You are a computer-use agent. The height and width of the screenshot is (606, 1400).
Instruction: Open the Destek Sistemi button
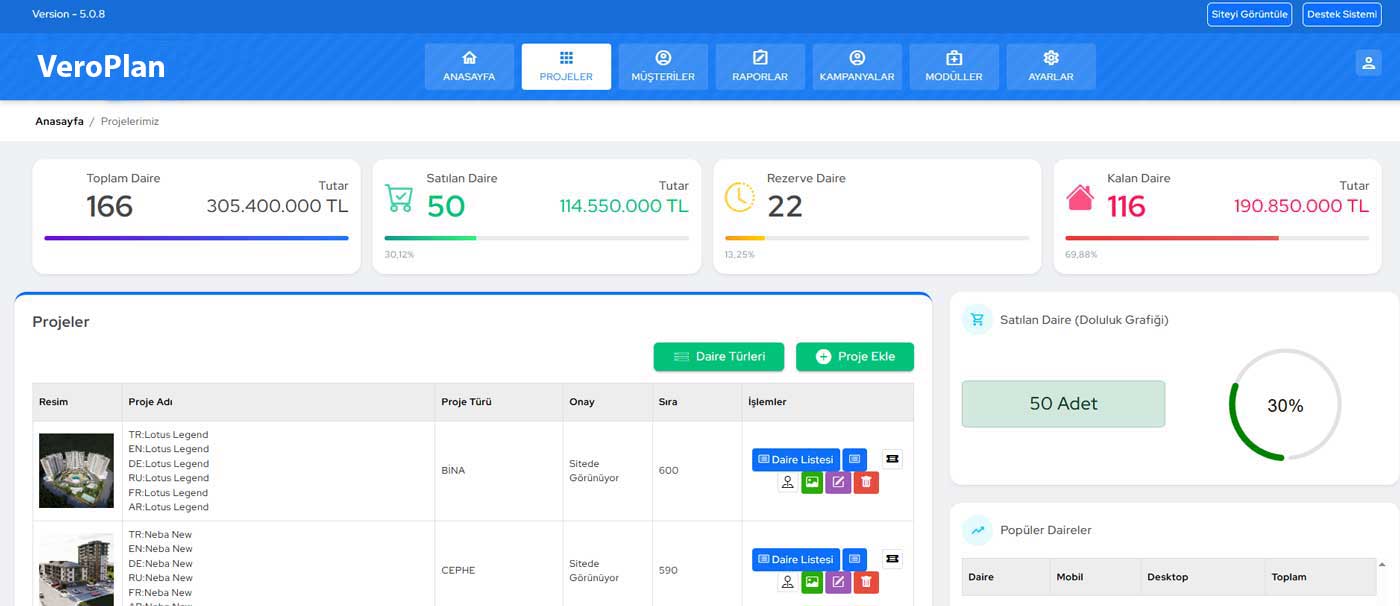tap(1342, 14)
